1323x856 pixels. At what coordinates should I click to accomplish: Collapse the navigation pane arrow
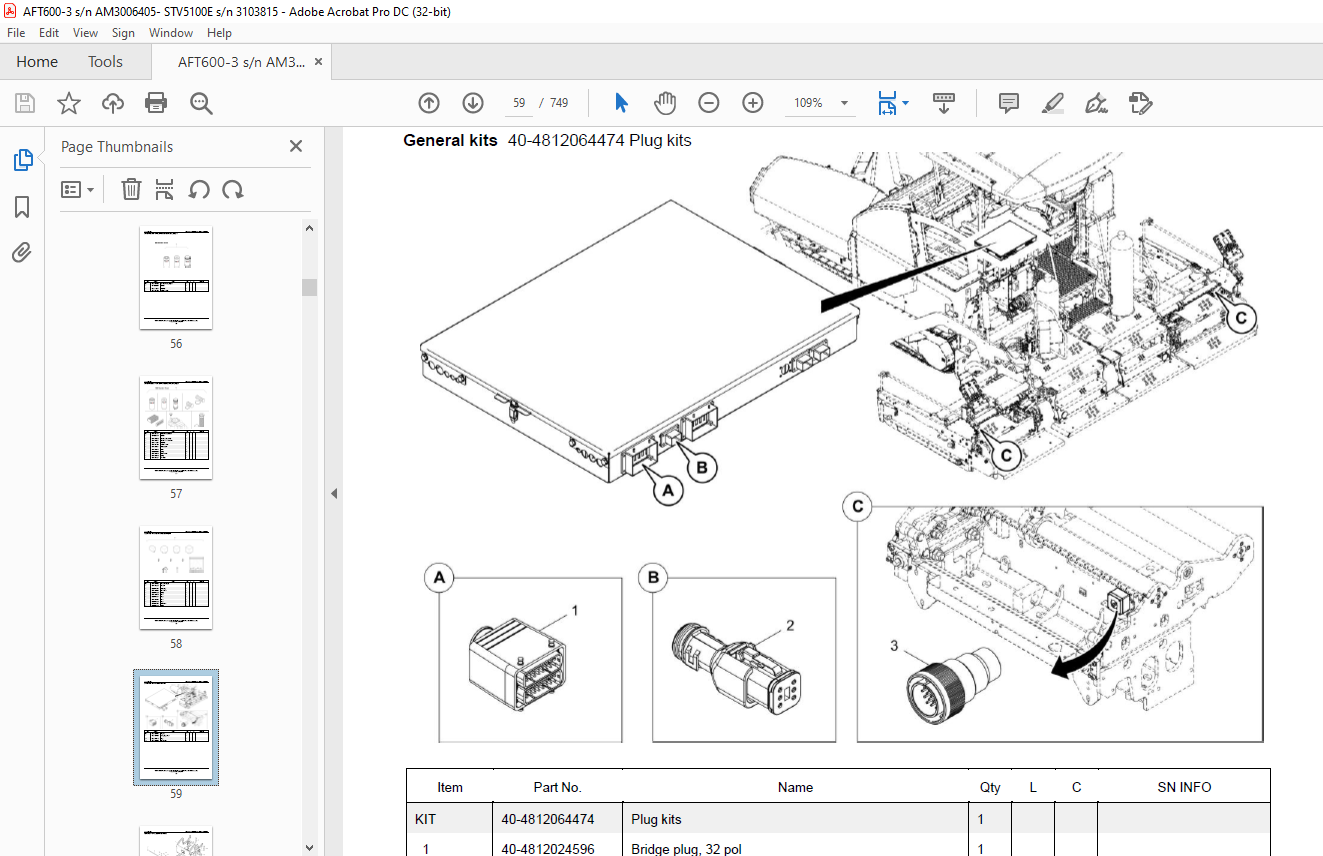point(334,493)
